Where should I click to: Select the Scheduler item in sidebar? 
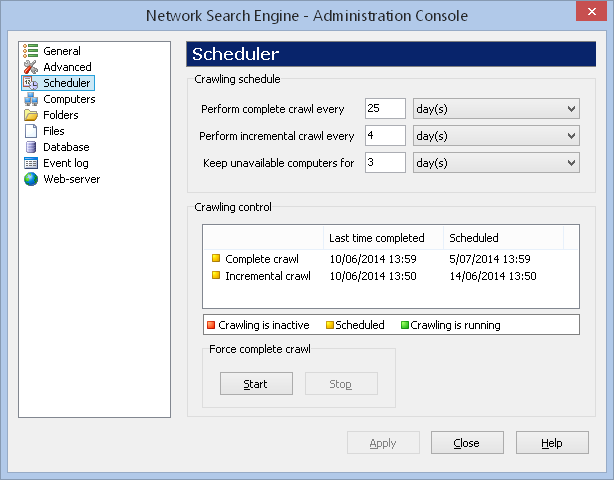[x=58, y=83]
